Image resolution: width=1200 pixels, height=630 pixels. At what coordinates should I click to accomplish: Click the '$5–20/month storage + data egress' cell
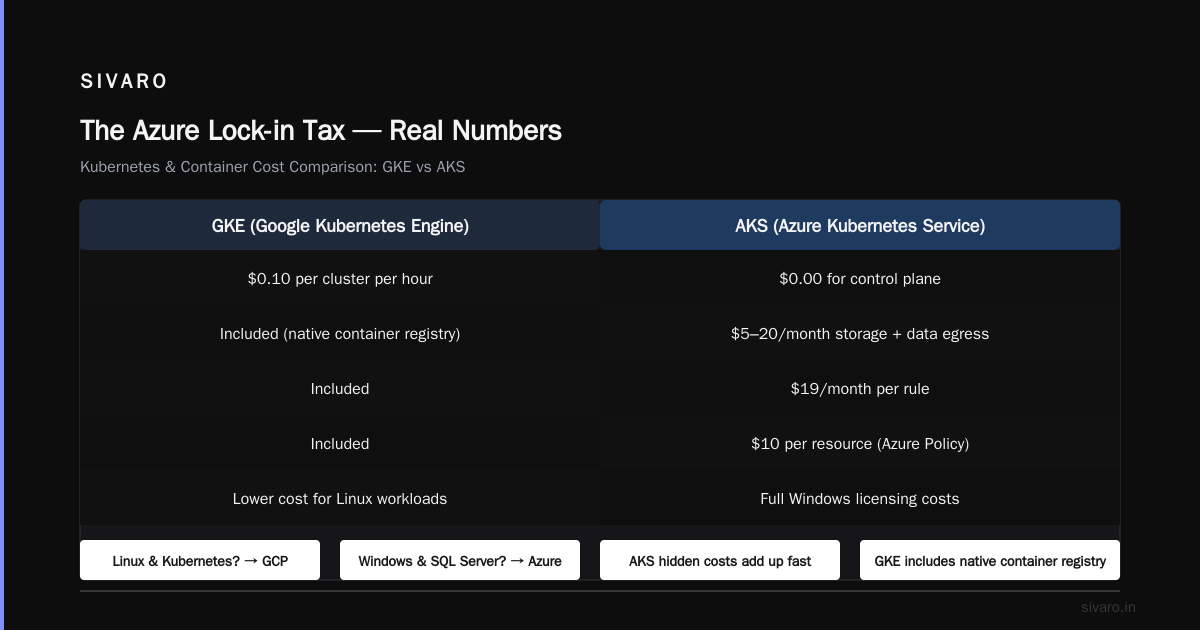click(x=860, y=334)
